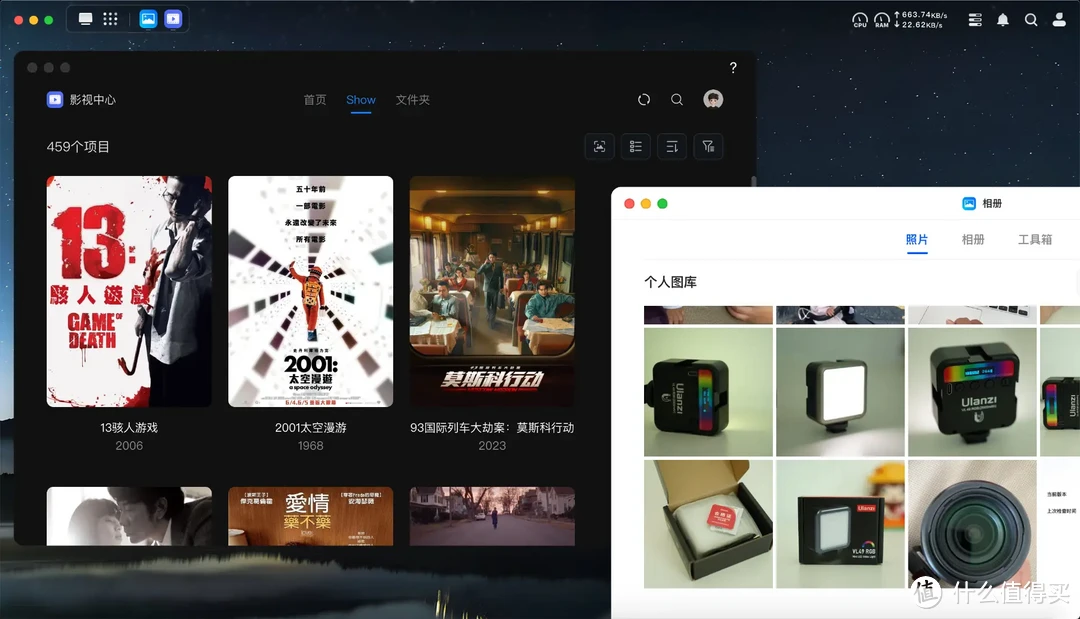The width and height of the screenshot is (1080, 619).
Task: Open photo of lit white LED panel
Action: point(840,392)
